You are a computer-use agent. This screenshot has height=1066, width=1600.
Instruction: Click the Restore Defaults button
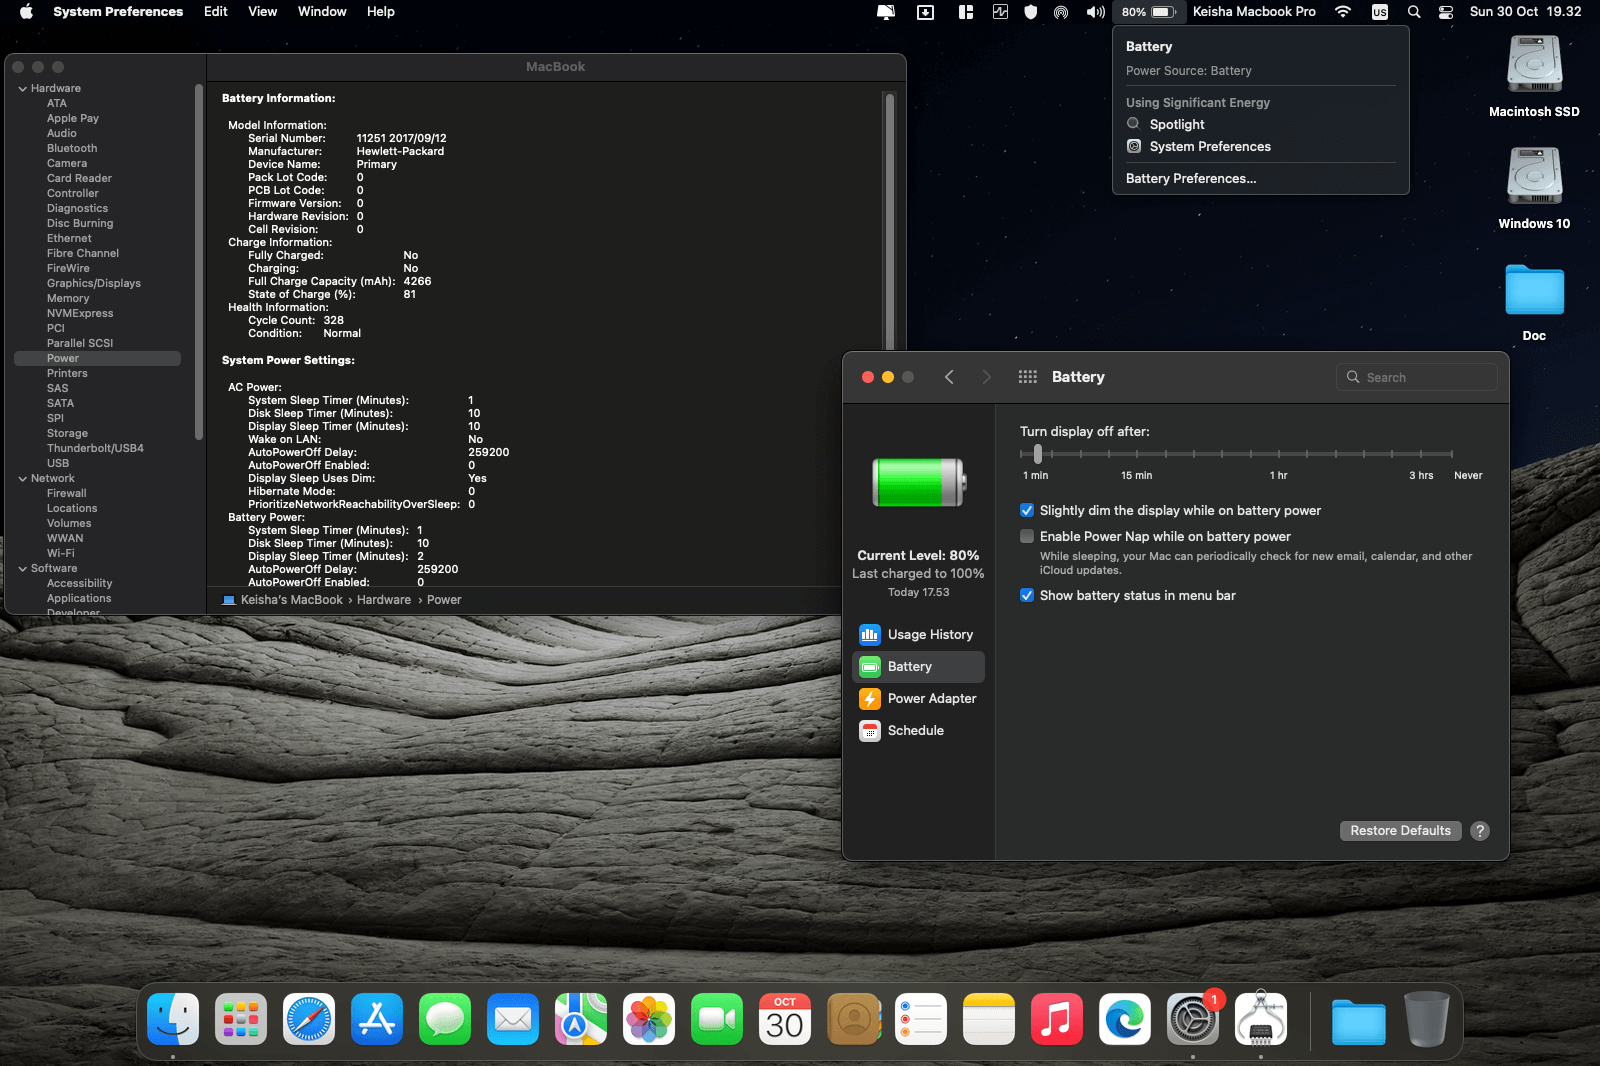1400,831
